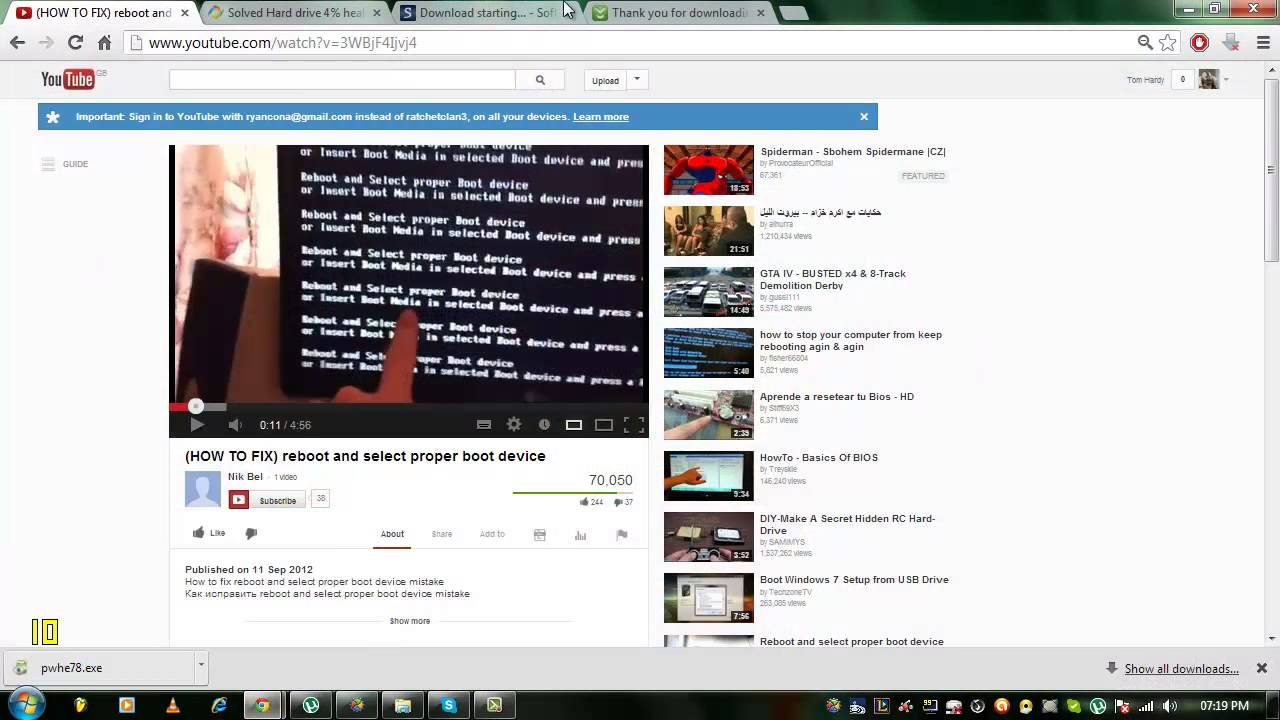1280x720 pixels.
Task: Dismiss the blue sign-in notification banner
Action: [x=864, y=116]
